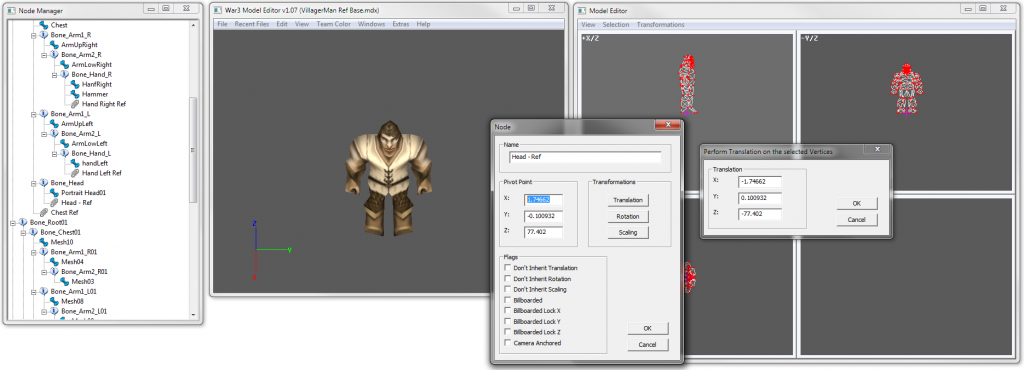Image resolution: width=1024 pixels, height=370 pixels.
Task: Click OK in the Perform Translation dialog
Action: pos(856,204)
